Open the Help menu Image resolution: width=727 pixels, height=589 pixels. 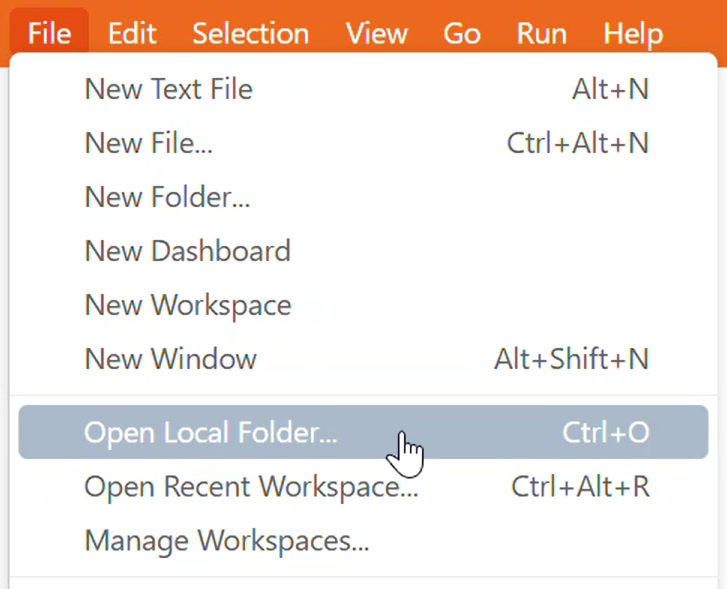coord(633,34)
